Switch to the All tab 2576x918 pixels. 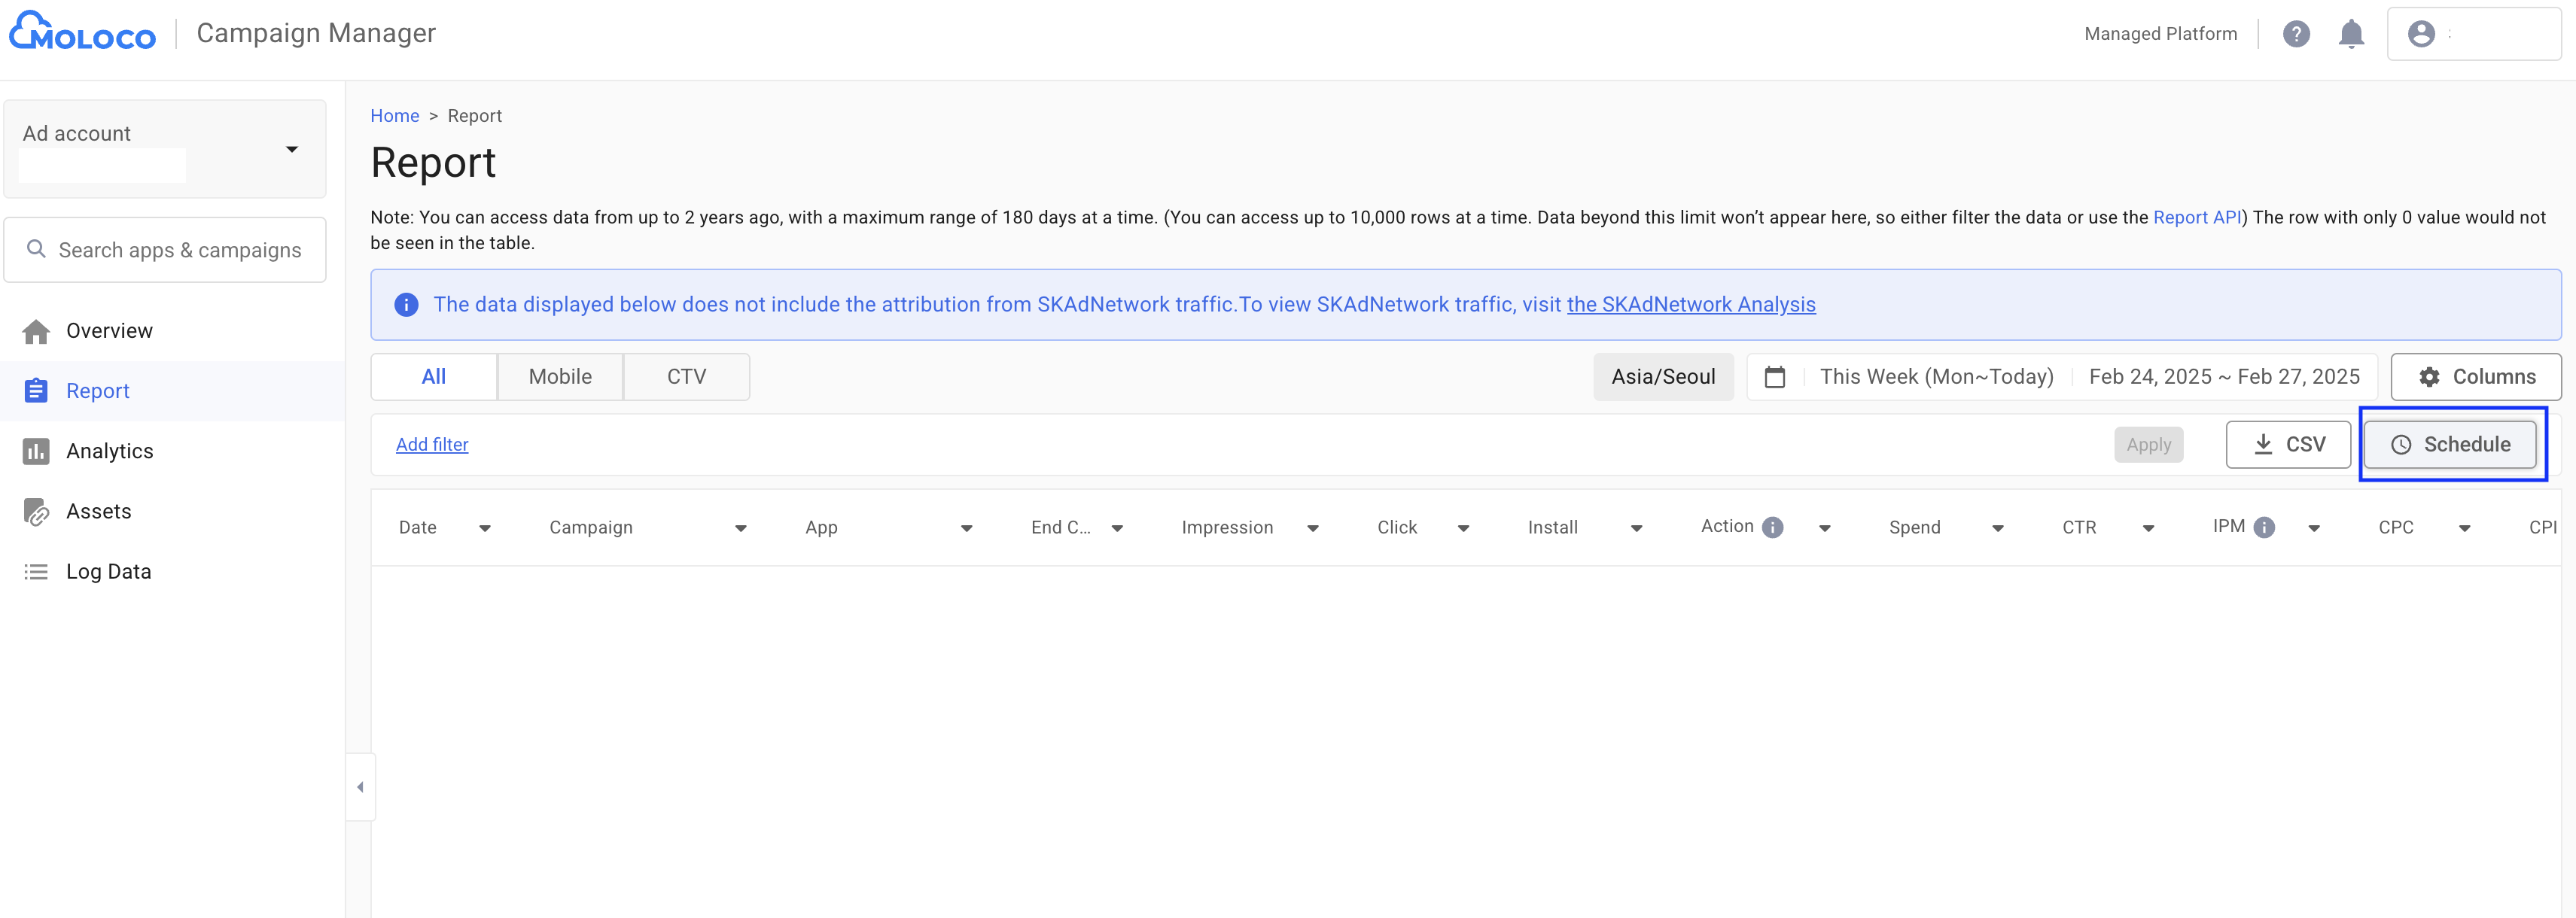(x=434, y=376)
